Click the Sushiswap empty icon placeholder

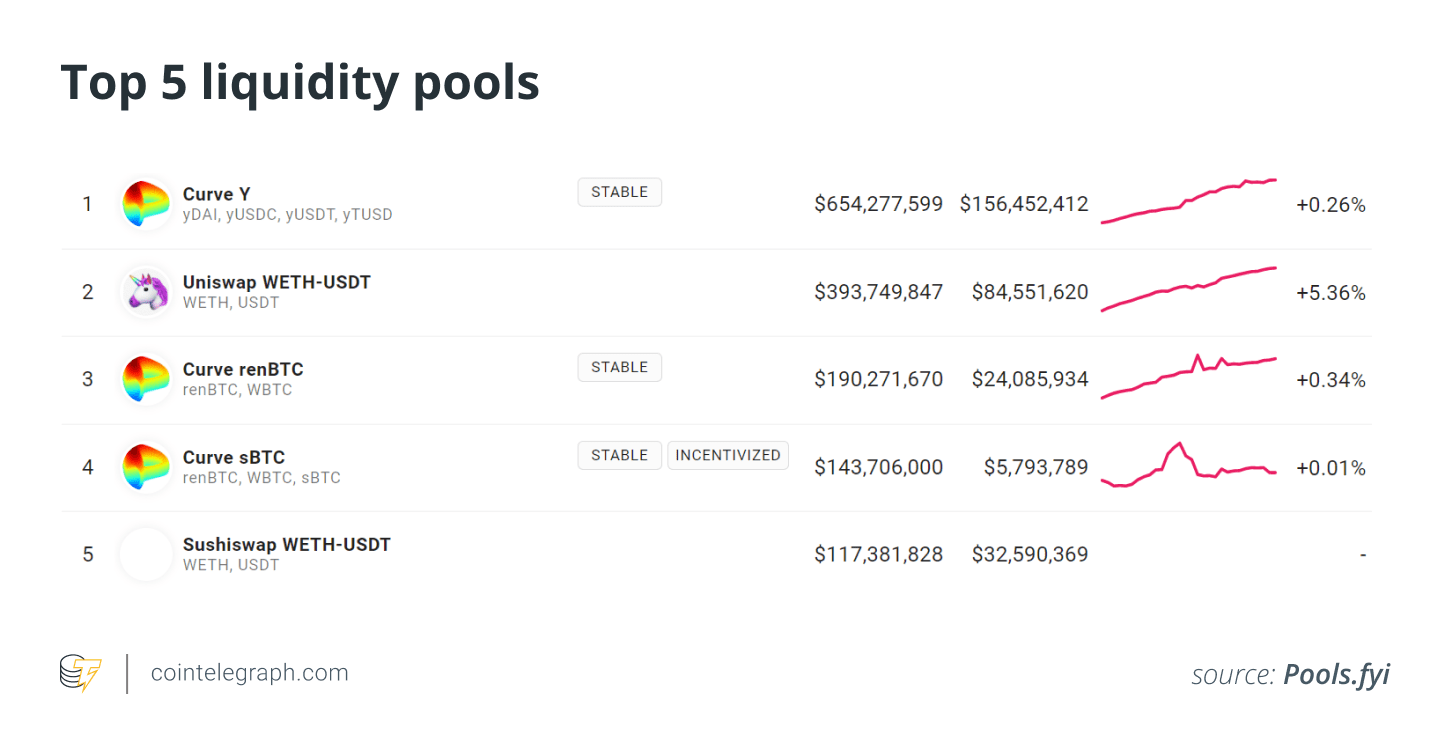tap(146, 554)
